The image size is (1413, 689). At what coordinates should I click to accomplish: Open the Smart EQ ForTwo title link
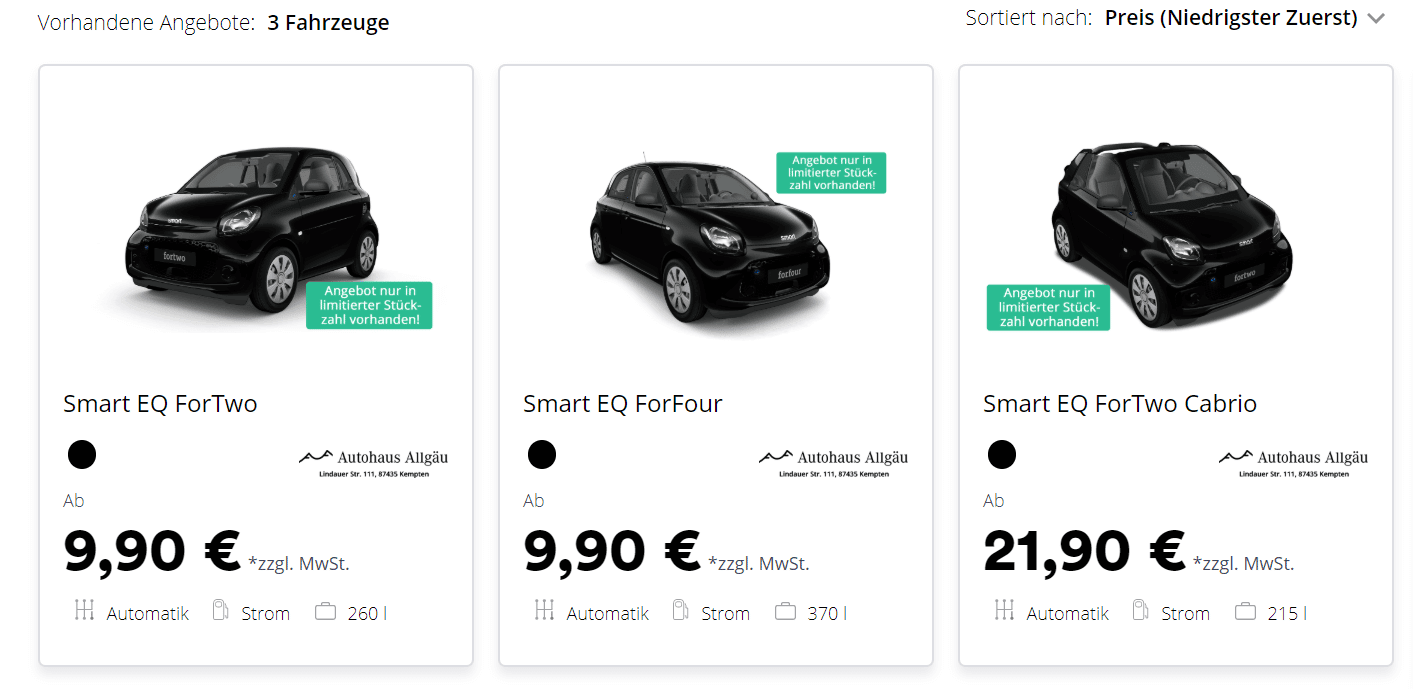click(160, 404)
